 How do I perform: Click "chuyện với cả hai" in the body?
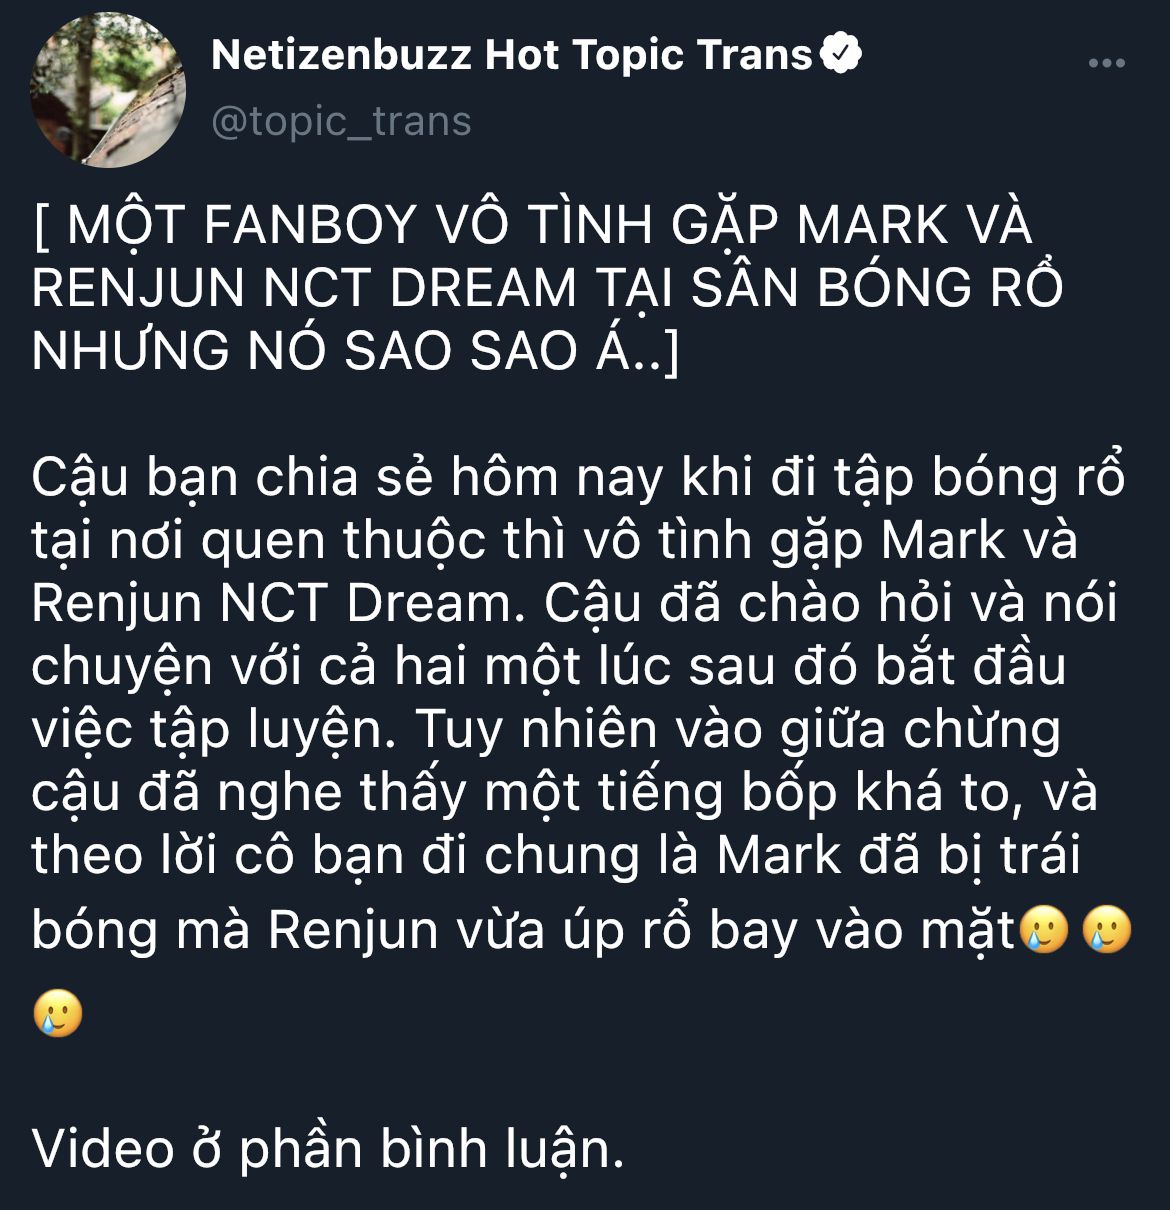click(251, 667)
